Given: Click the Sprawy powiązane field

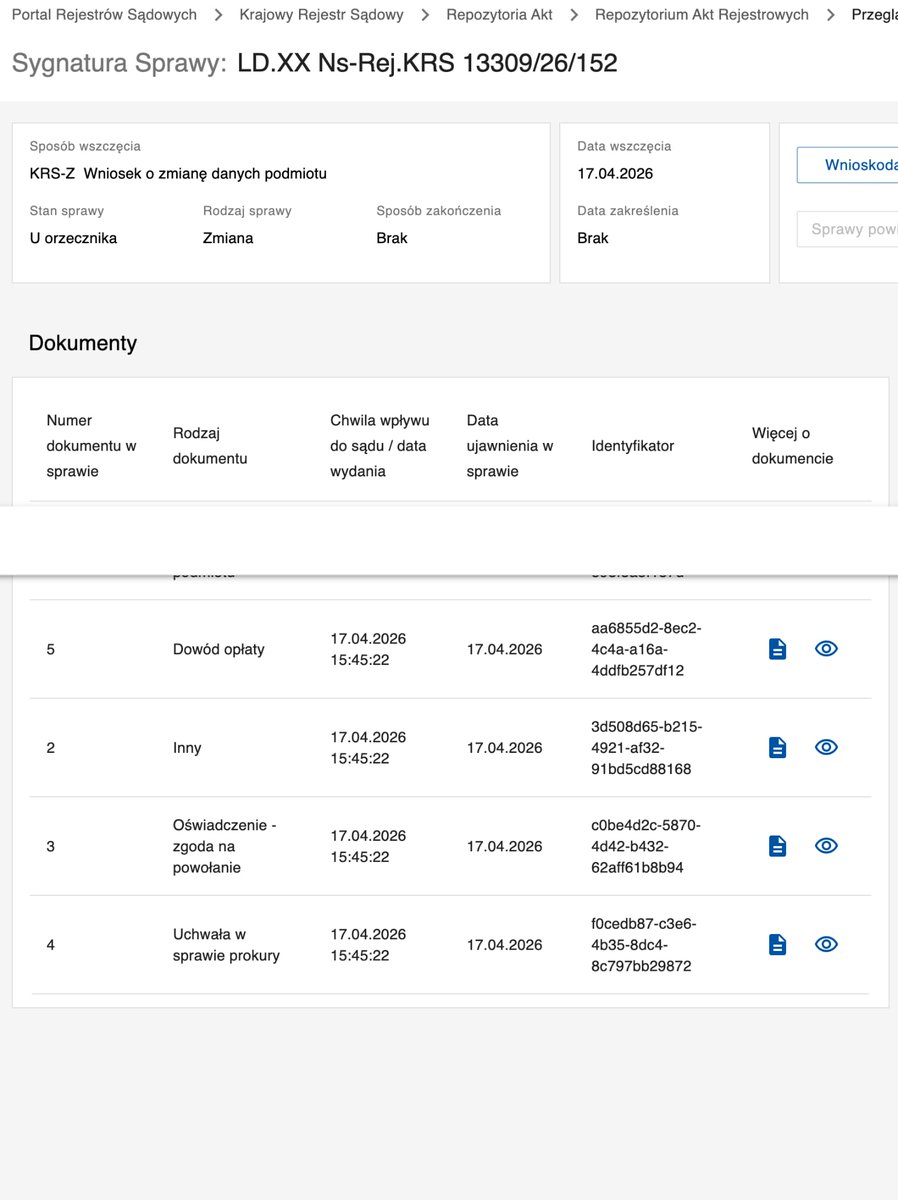Looking at the screenshot, I should pyautogui.click(x=847, y=229).
